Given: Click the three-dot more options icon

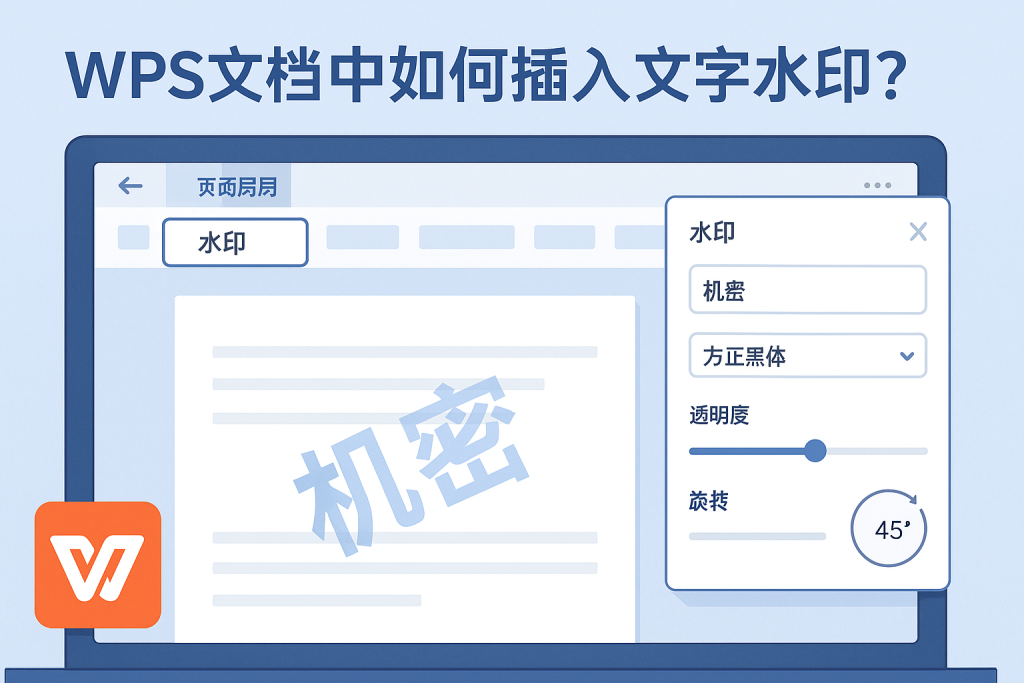Looking at the screenshot, I should click(877, 185).
